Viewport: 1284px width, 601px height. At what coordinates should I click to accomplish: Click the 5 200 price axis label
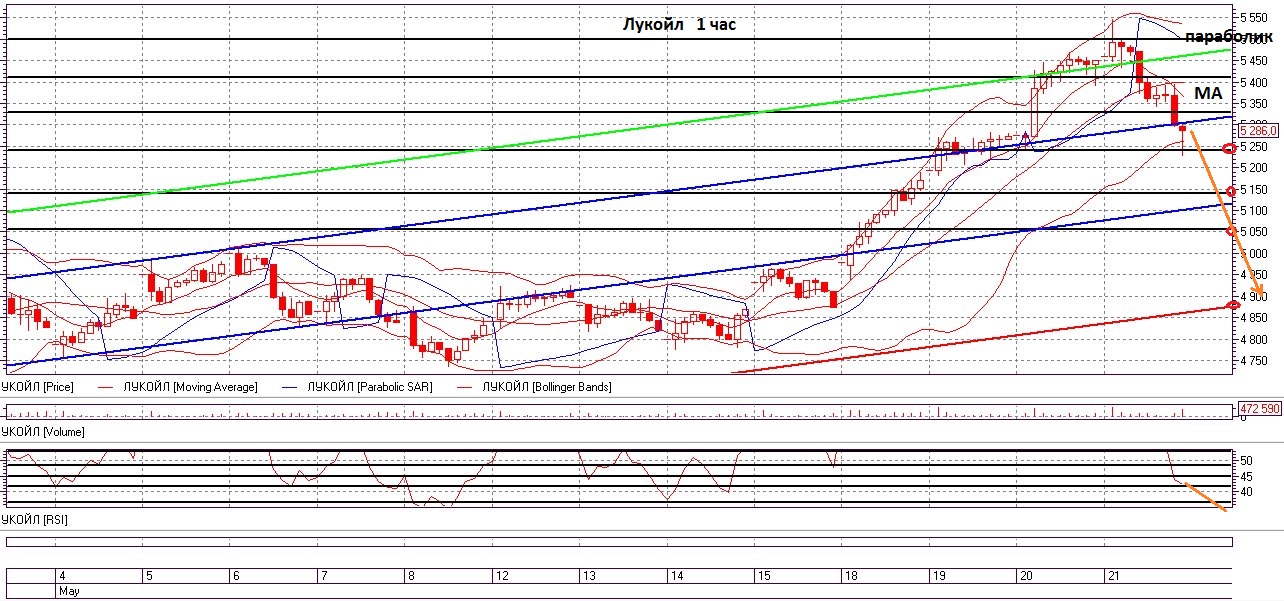(1255, 168)
